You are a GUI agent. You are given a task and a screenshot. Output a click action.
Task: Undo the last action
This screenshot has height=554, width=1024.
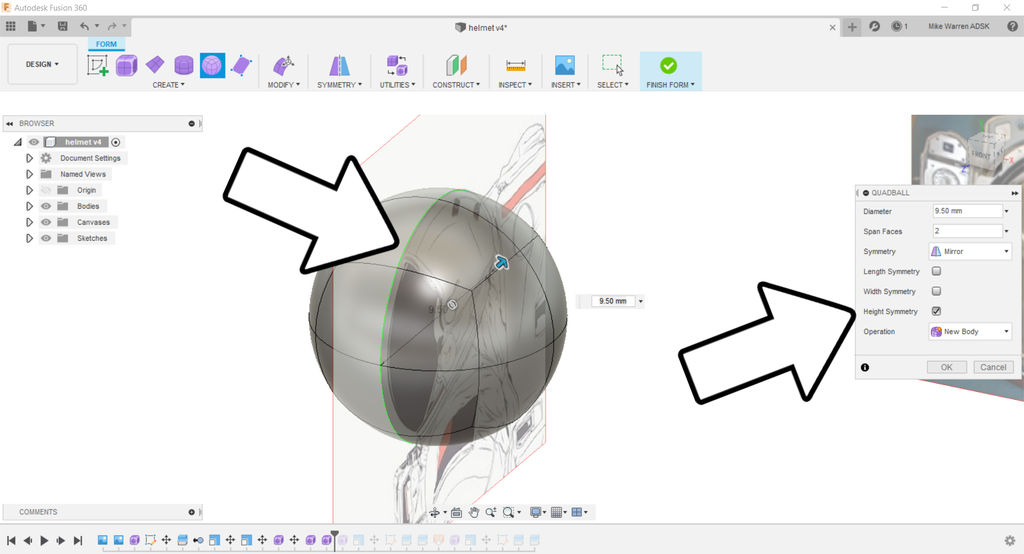(x=84, y=26)
